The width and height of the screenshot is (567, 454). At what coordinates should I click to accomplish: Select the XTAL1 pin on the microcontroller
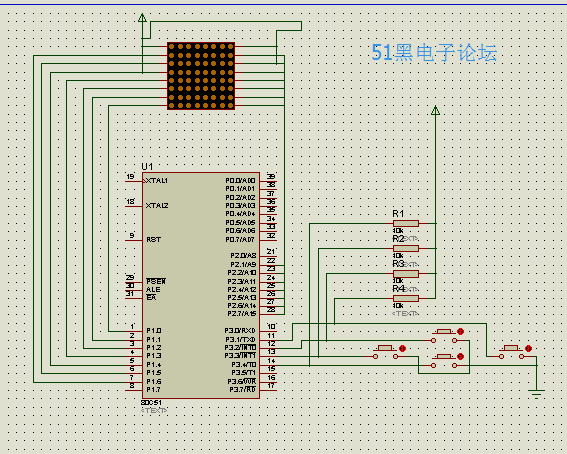click(156, 180)
